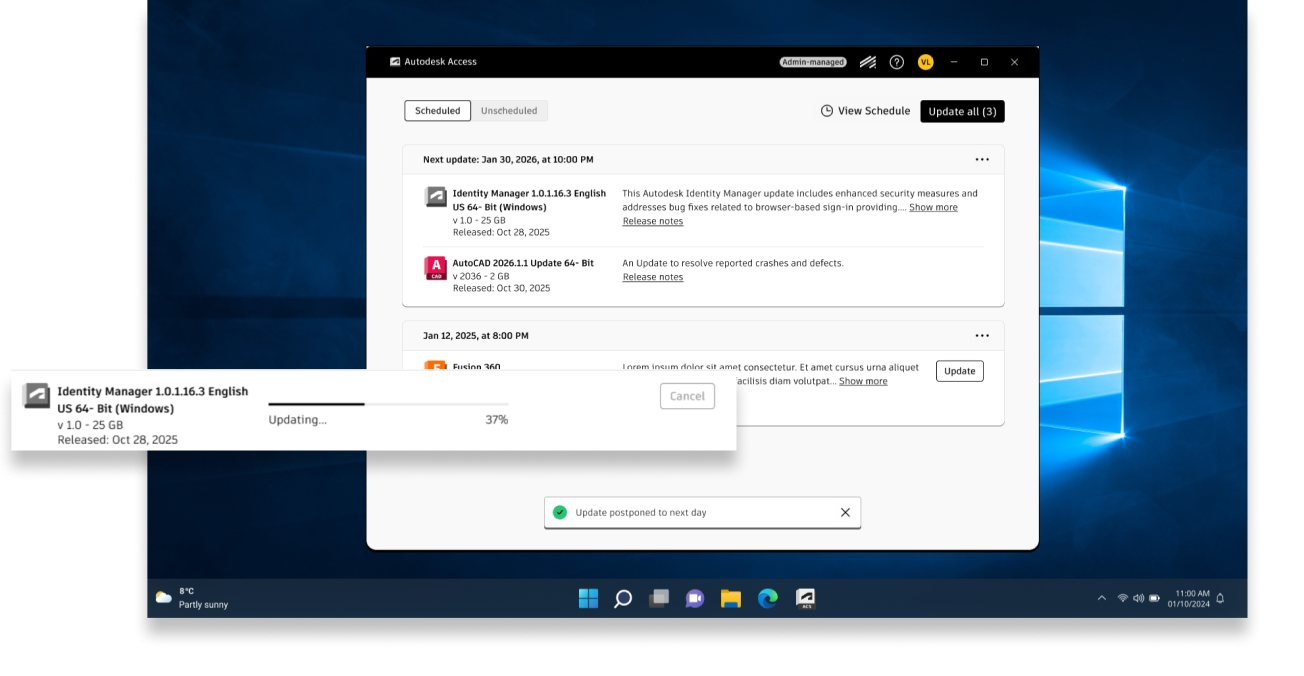Click the Admin-managed badge

coord(813,62)
